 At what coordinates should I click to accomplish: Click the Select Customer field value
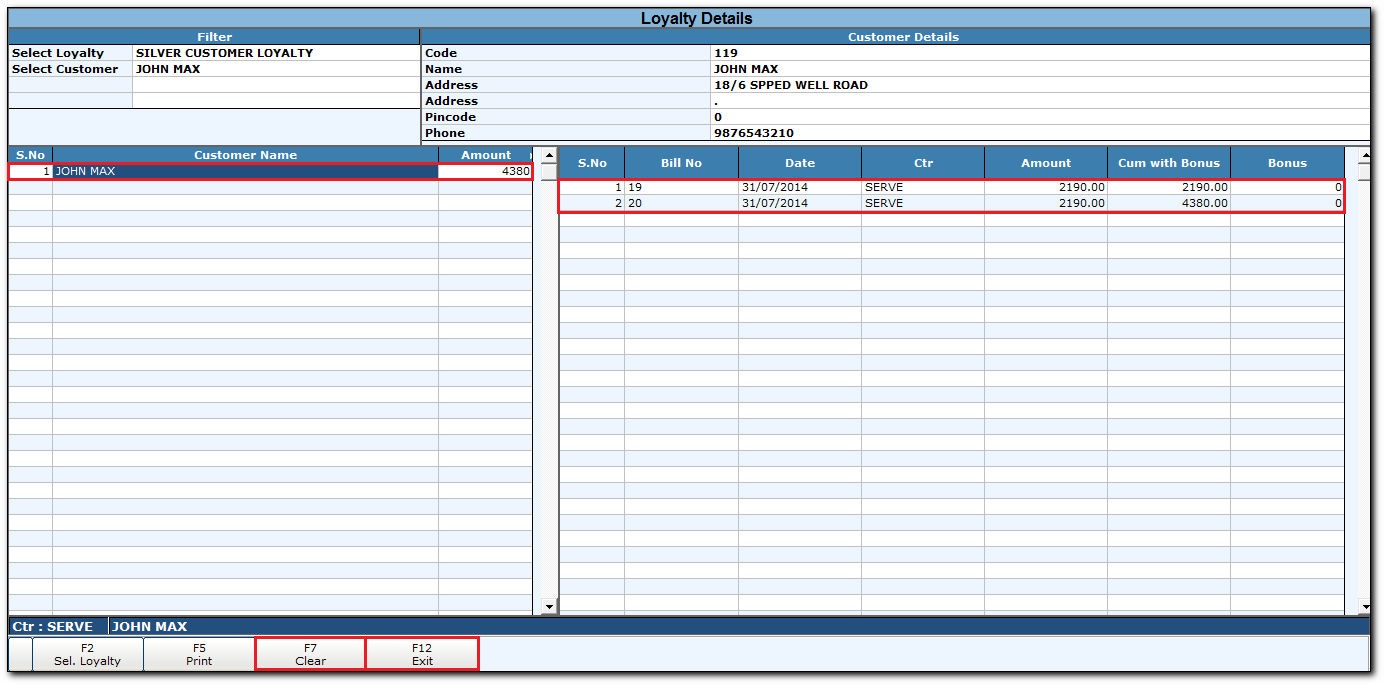tap(275, 69)
